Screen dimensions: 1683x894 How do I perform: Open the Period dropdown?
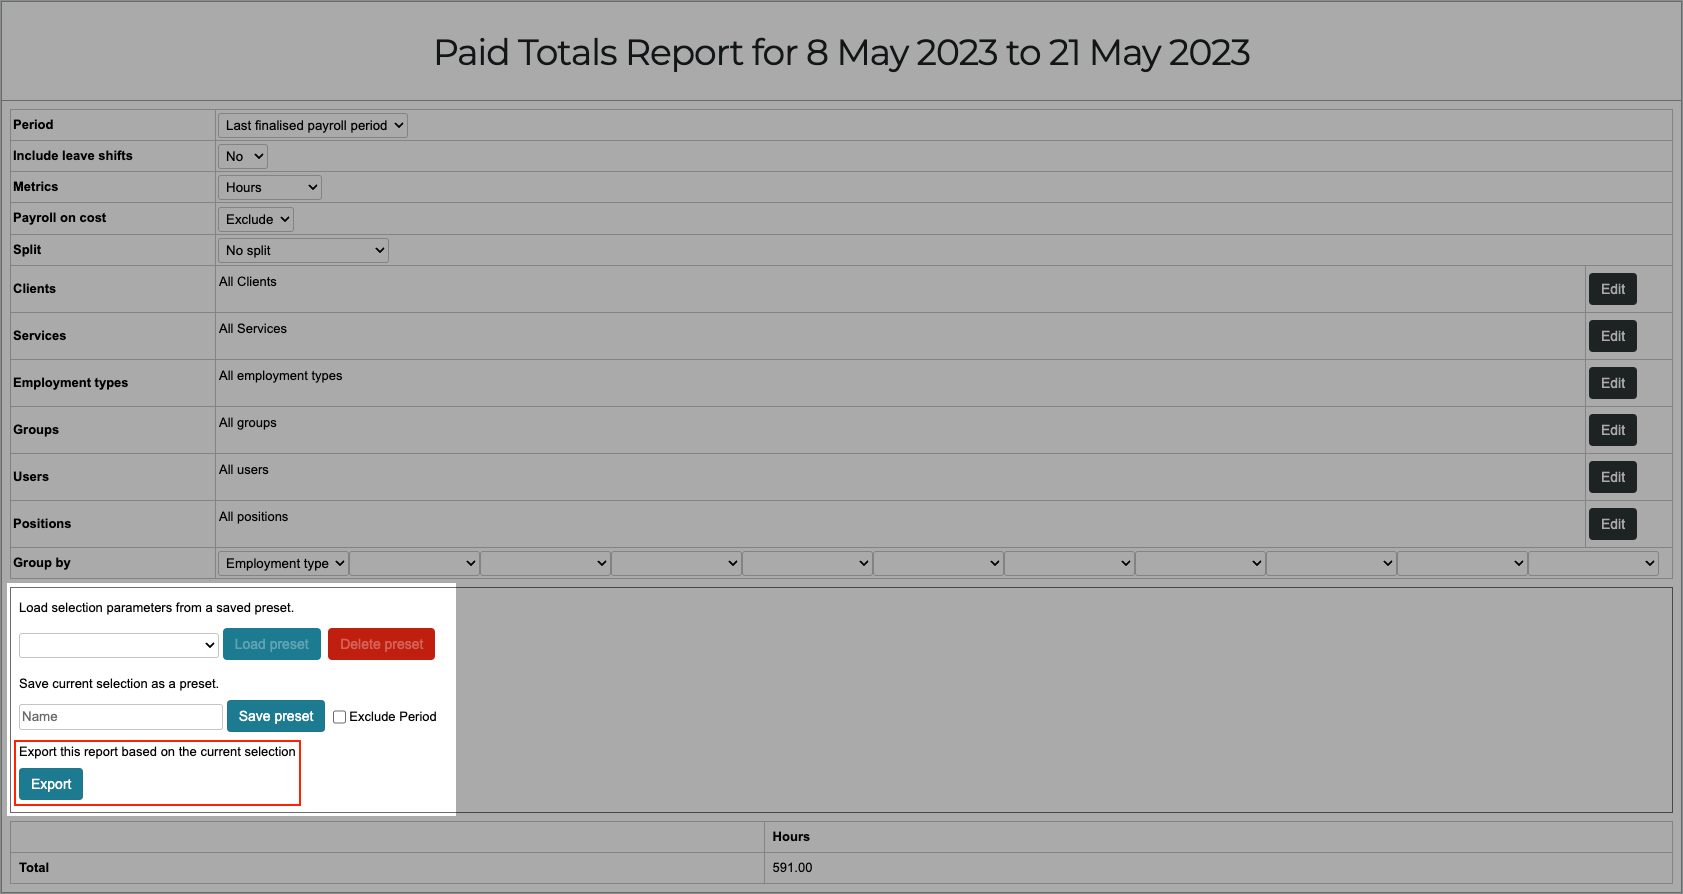click(313, 125)
